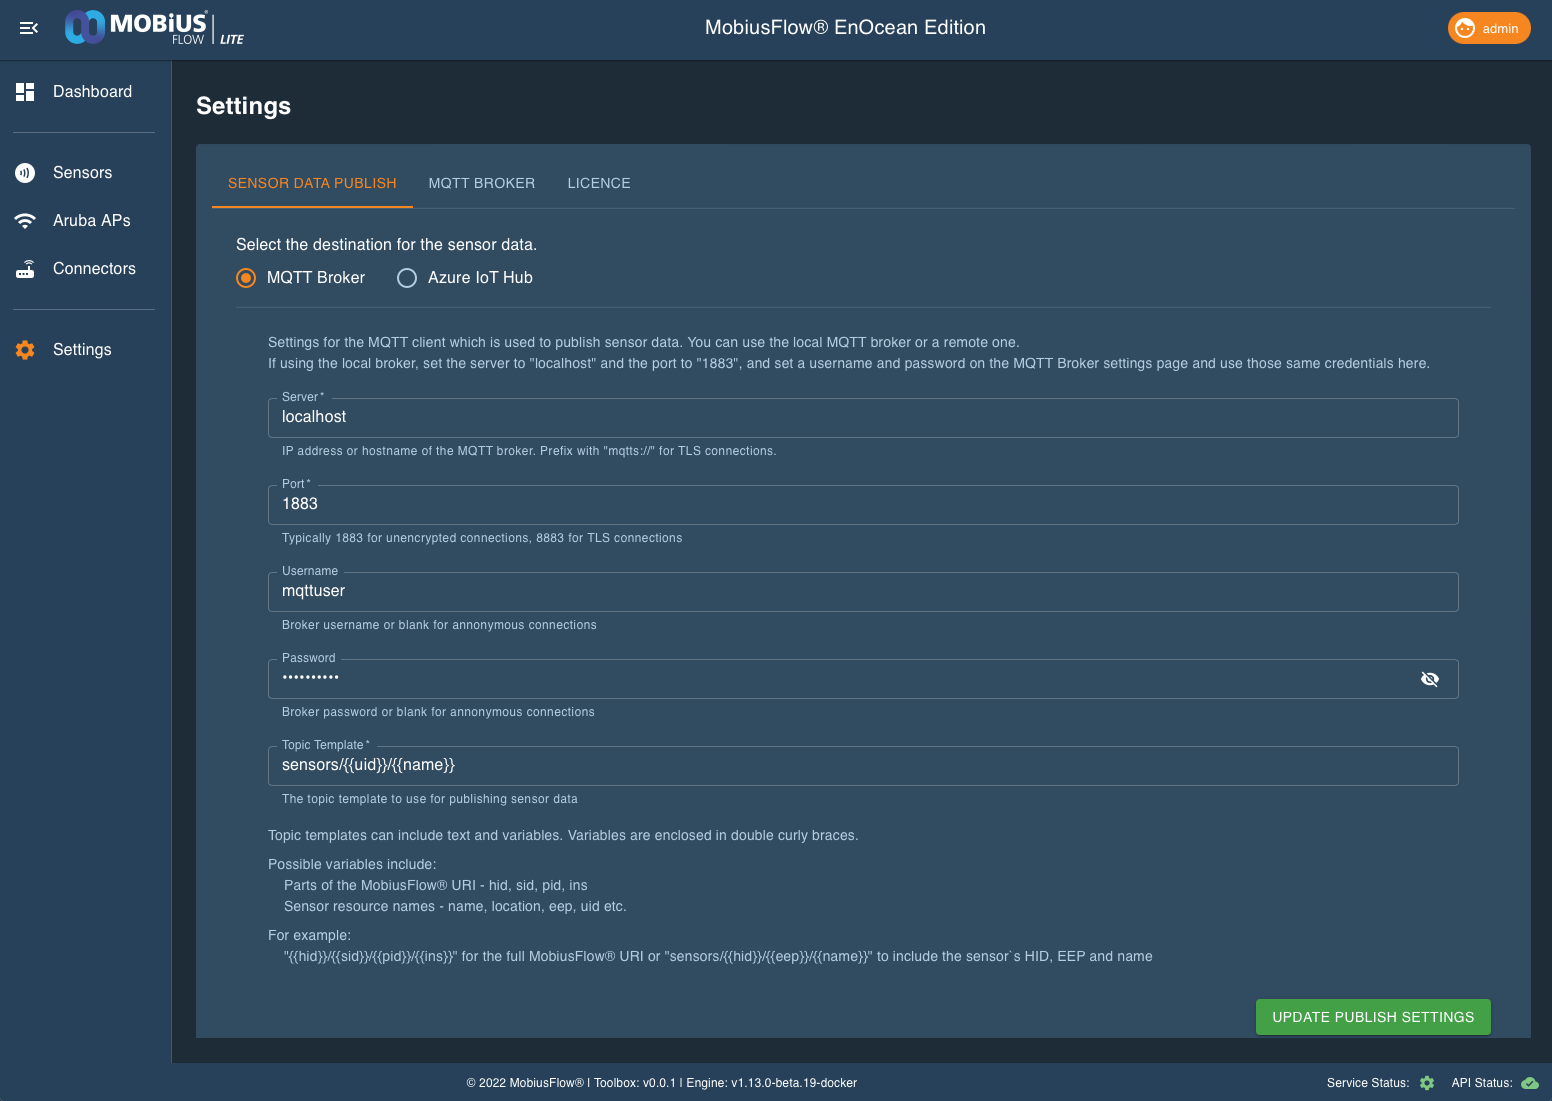Click the API Status cloud icon
1552x1101 pixels.
coord(1529,1083)
